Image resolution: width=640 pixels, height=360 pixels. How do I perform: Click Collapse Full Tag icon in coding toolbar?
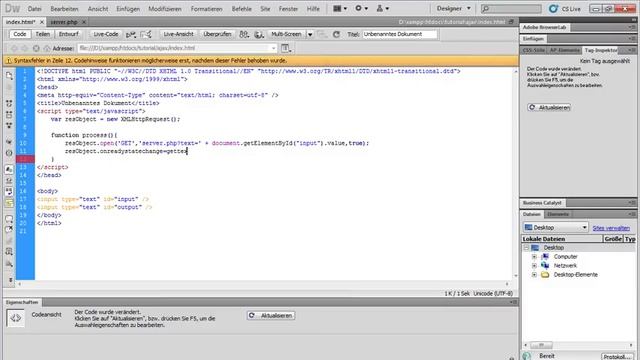pos(9,103)
